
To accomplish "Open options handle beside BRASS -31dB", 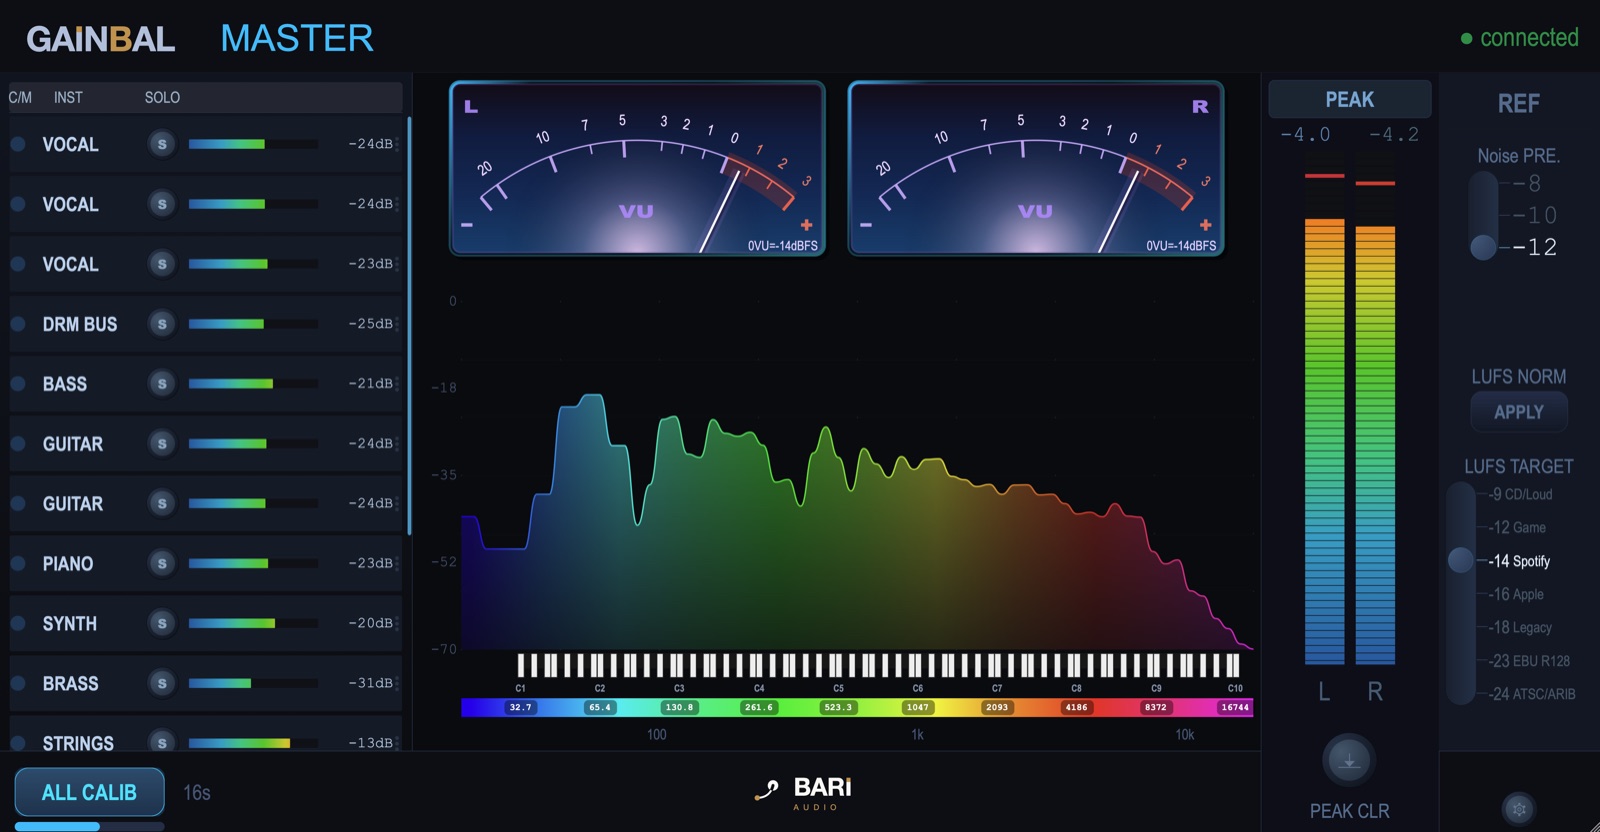I will pos(397,684).
